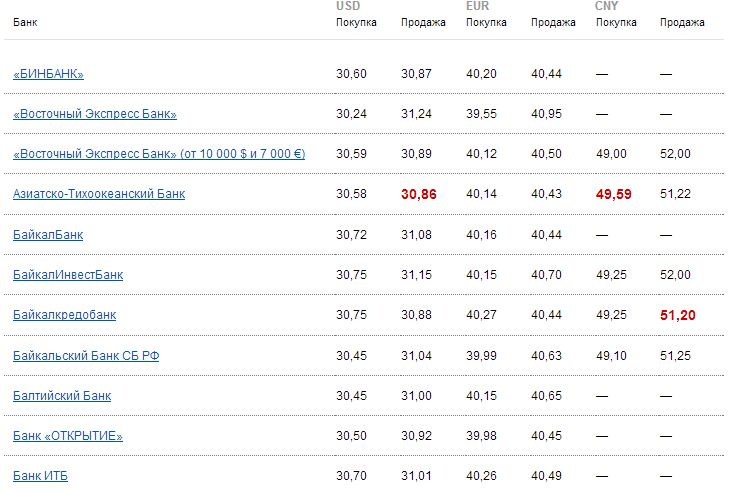Select БИНБАНК USD buy rate 30,60
732x495 pixels.
pyautogui.click(x=352, y=74)
